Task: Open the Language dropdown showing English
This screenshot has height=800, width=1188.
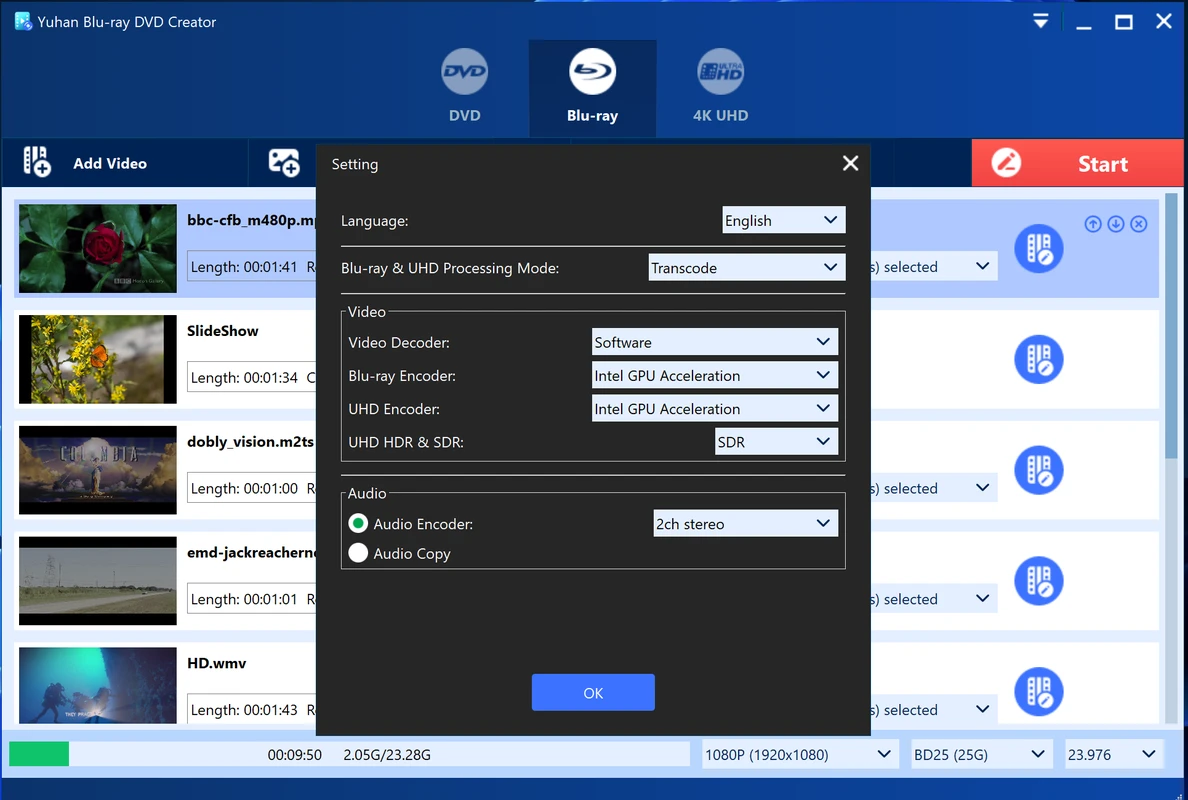Action: click(x=783, y=220)
